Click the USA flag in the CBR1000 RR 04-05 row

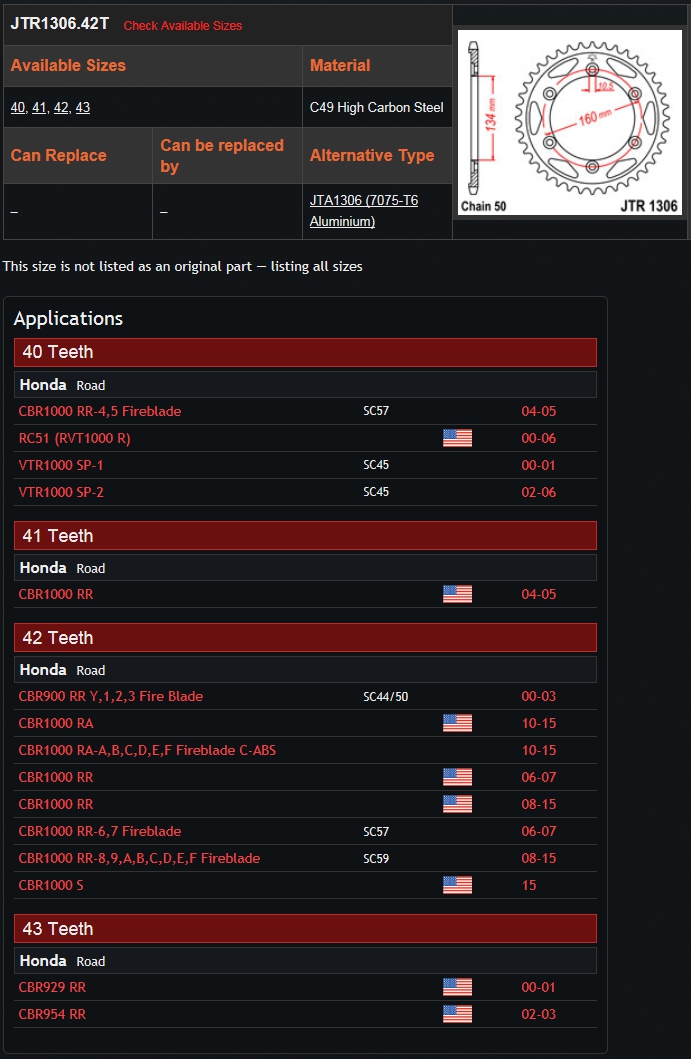[457, 594]
